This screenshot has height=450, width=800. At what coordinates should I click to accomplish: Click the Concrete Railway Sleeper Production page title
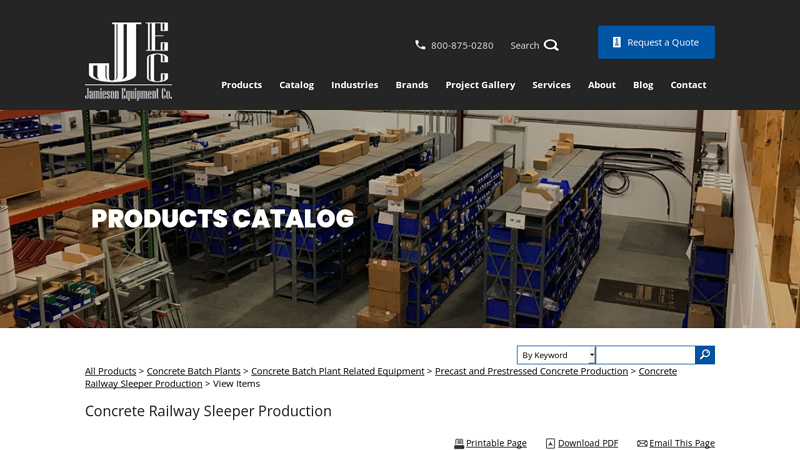click(x=208, y=411)
